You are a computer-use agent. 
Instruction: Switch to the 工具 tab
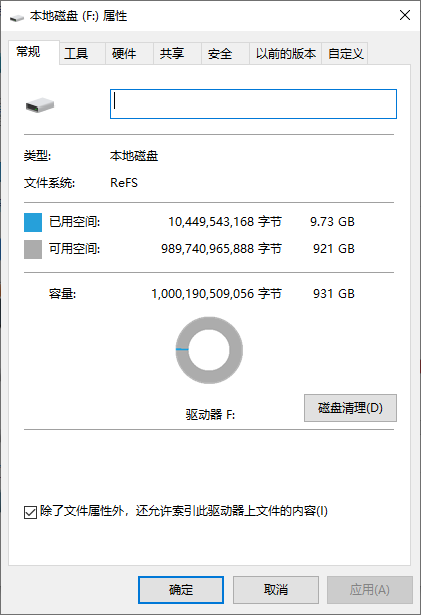click(82, 53)
